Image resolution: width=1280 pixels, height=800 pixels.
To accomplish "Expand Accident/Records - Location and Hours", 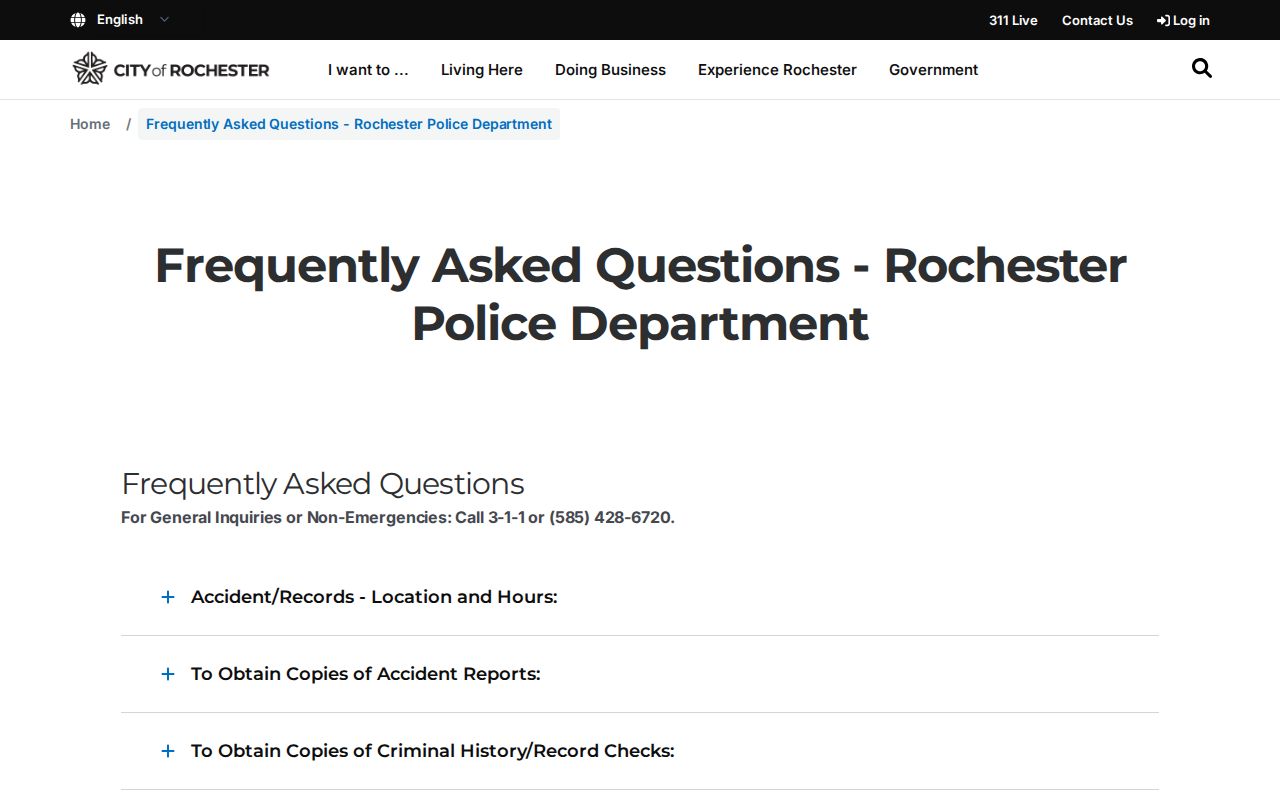I will (x=640, y=597).
